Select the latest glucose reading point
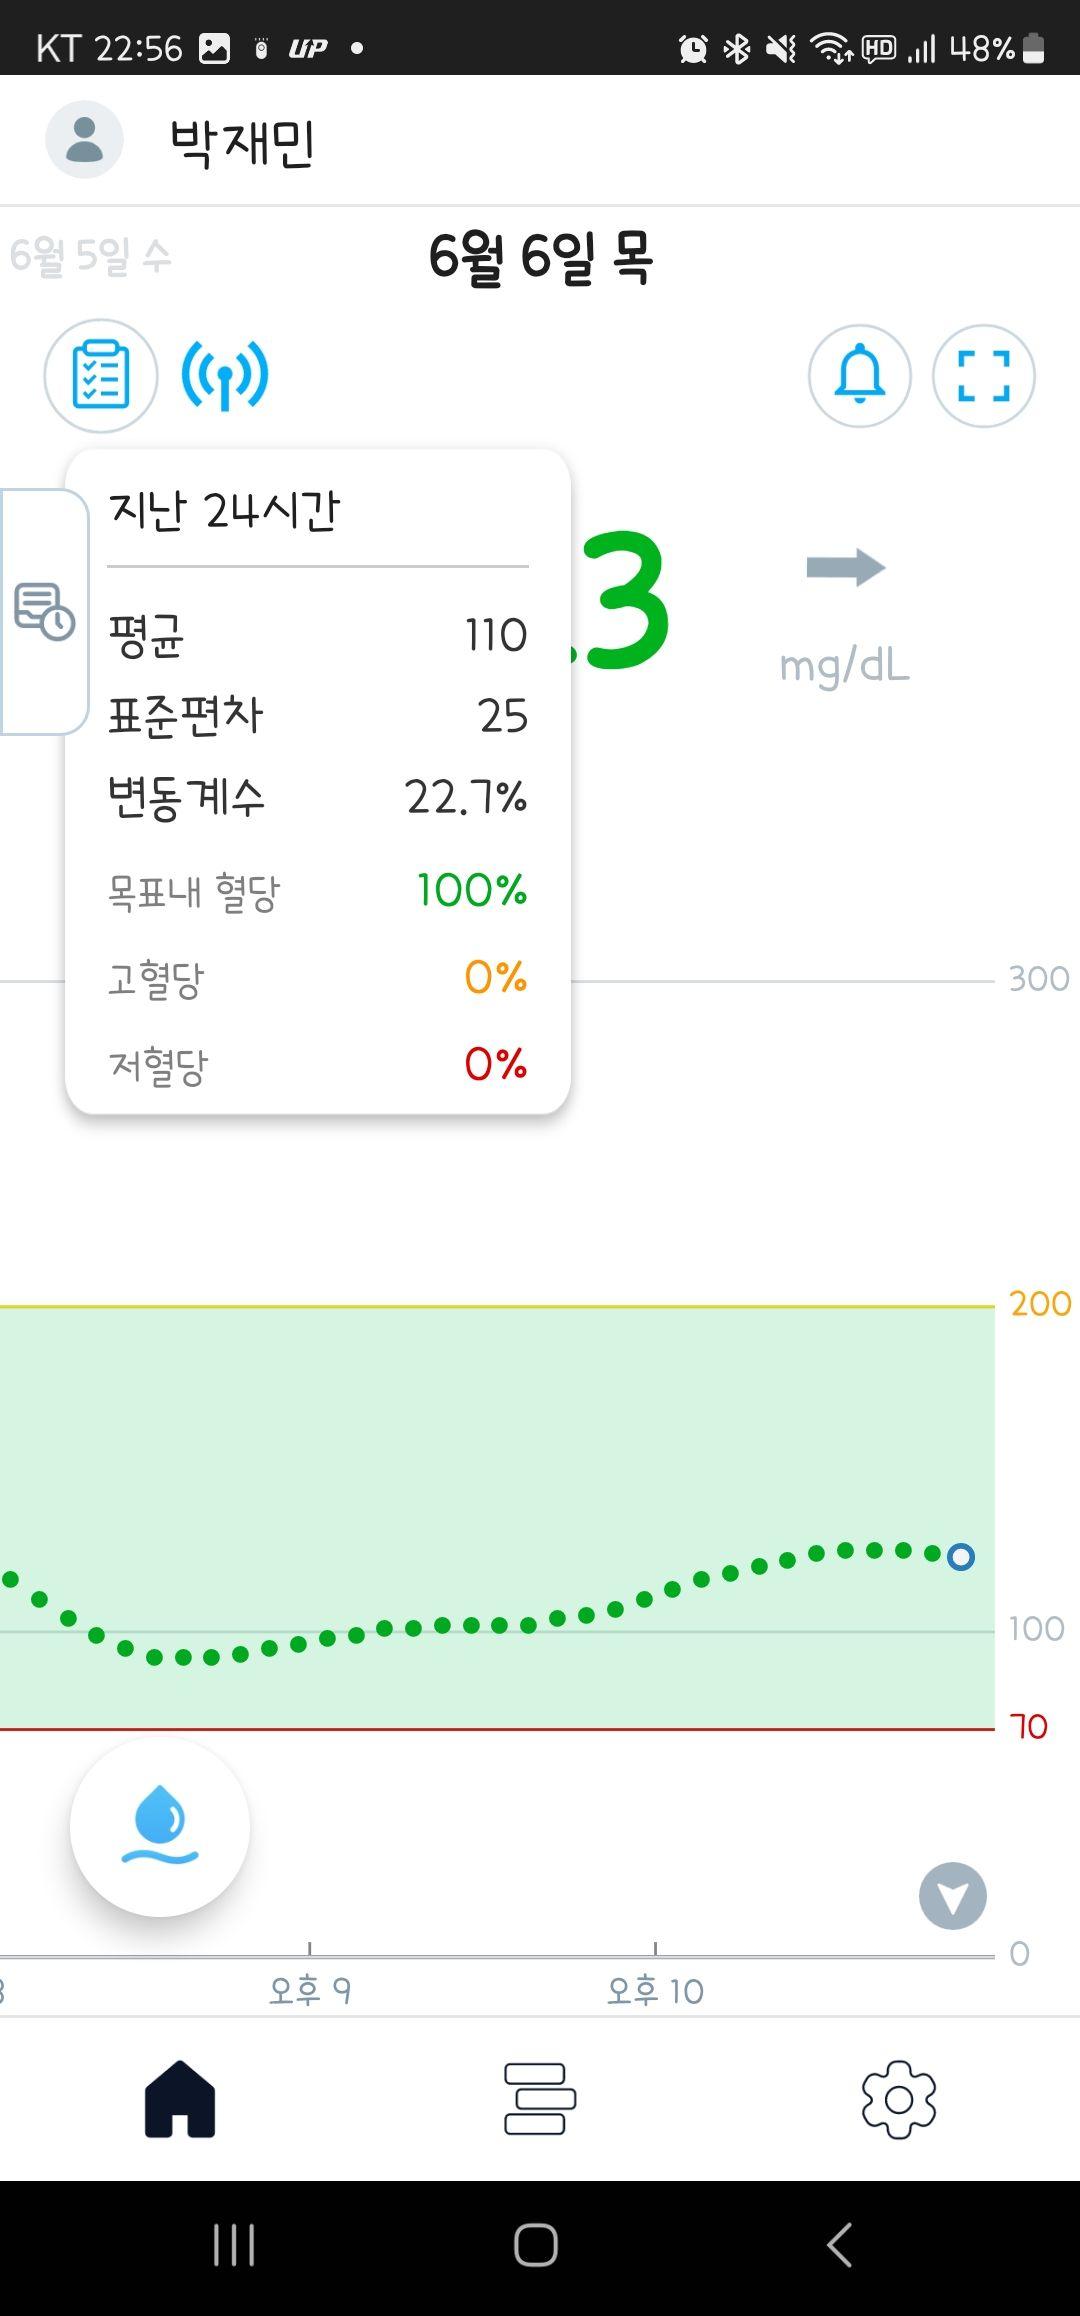 [961, 1557]
